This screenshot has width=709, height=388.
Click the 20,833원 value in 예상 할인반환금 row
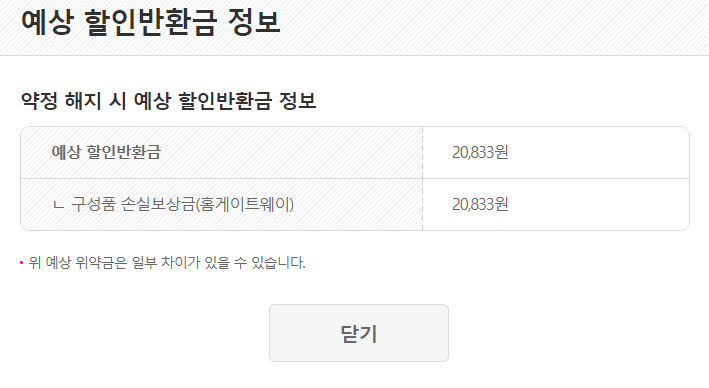(x=480, y=152)
